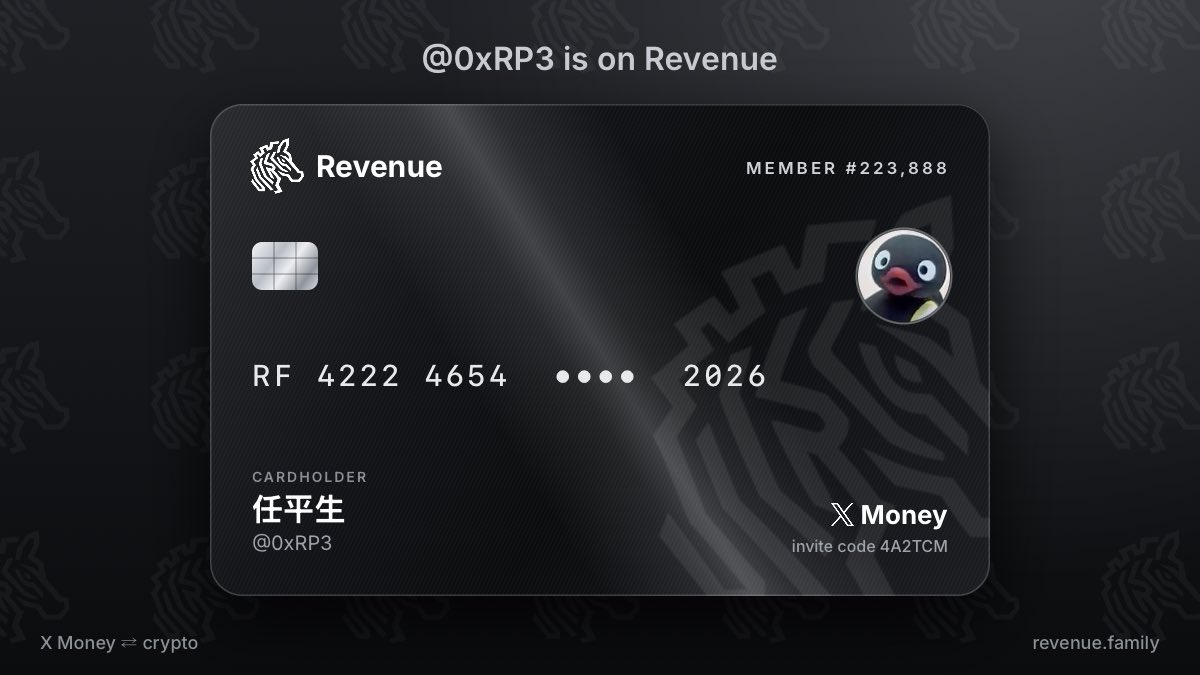Click the "MEMBER #223,888" text

point(847,168)
